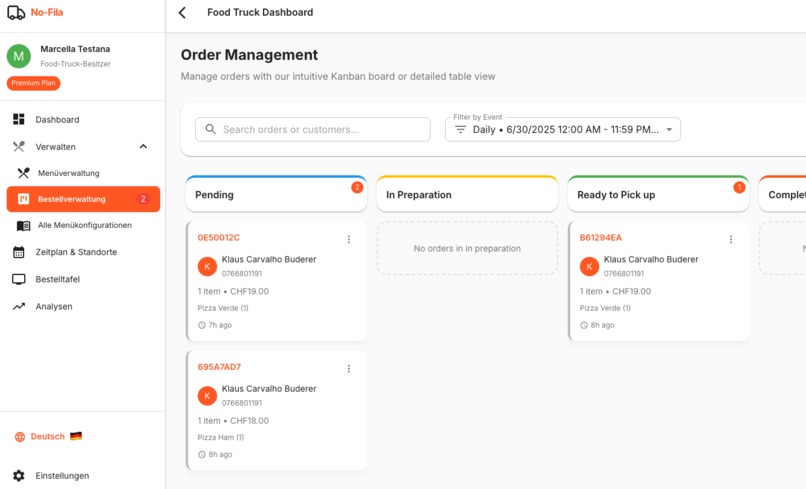Click customer avatar on order 695A7AD7
This screenshot has height=489, width=806.
click(x=207, y=395)
